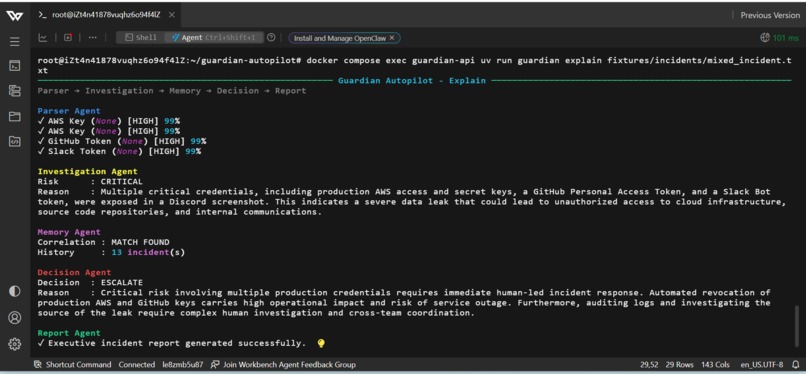Click the Decision : ESCALATE line
Viewport: 806px width, 374px height.
tap(90, 283)
